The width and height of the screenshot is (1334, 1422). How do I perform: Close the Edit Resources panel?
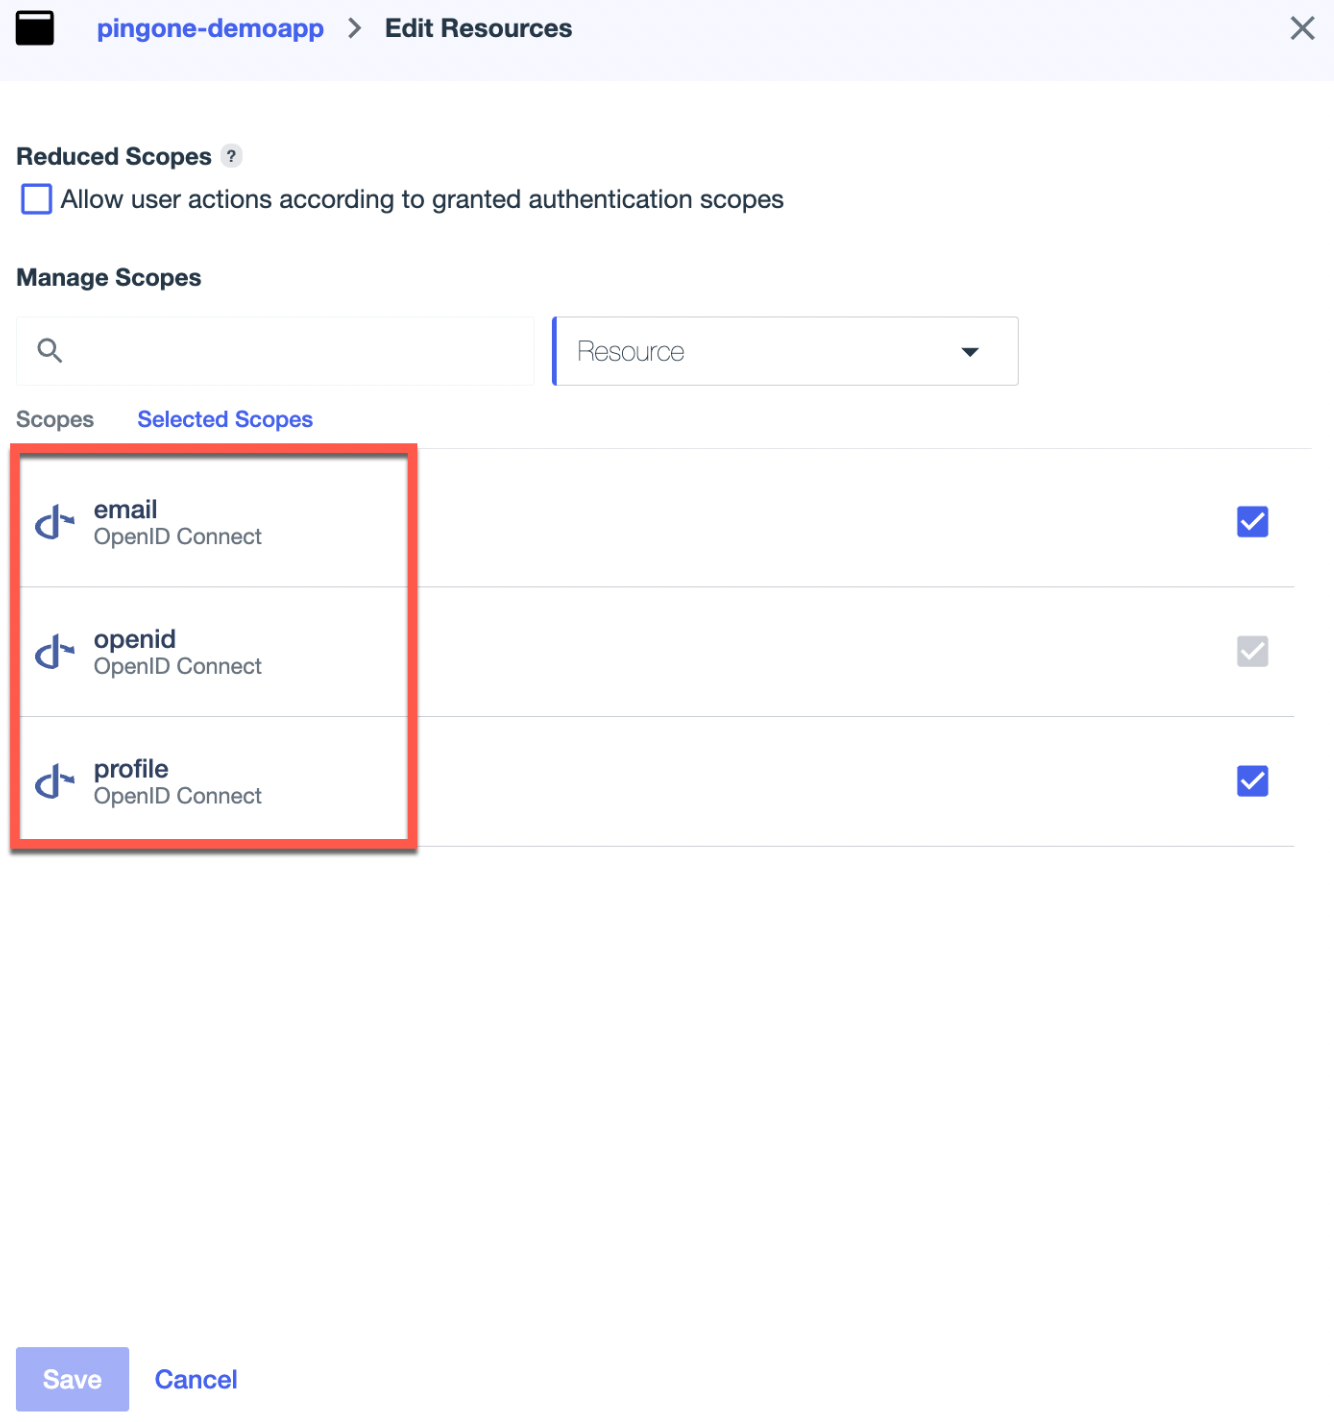pyautogui.click(x=1301, y=28)
